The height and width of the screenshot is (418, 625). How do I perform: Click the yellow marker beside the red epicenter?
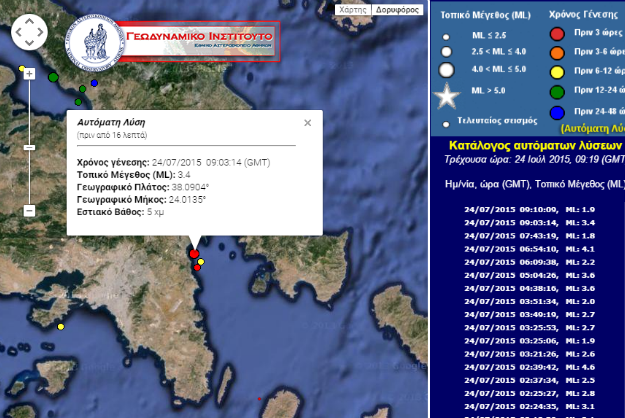coord(201,262)
